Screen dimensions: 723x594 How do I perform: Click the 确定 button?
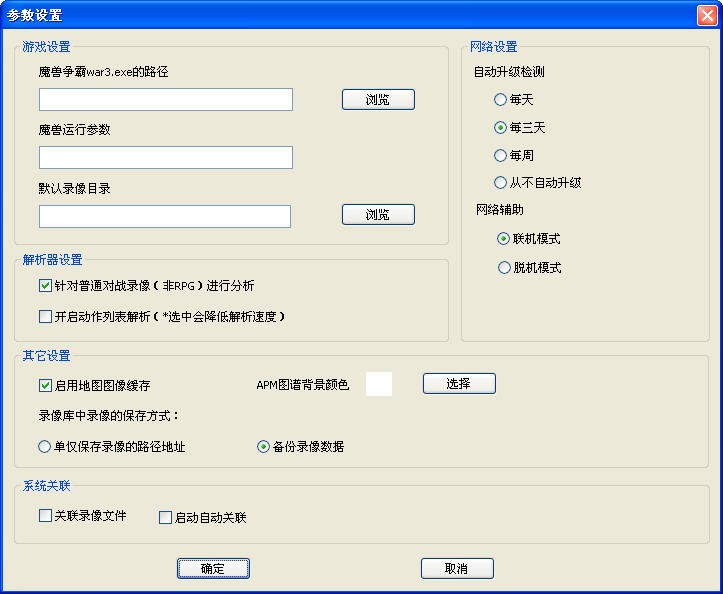[213, 569]
